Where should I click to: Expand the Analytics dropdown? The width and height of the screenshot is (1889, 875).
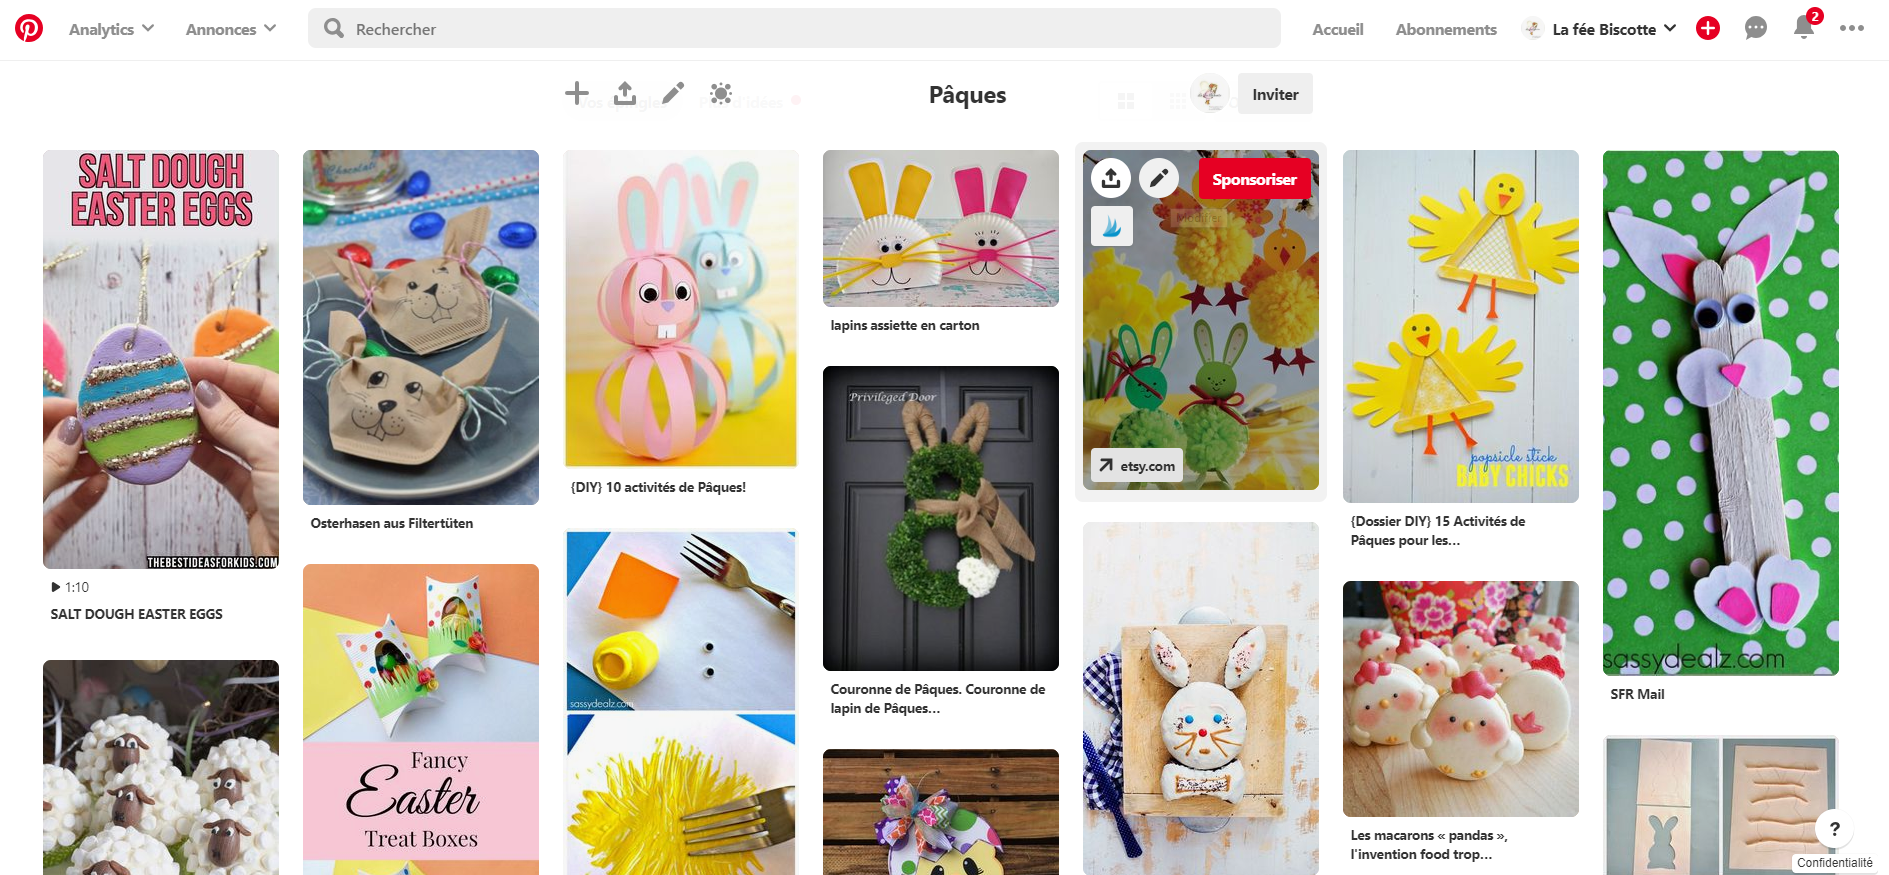click(111, 29)
